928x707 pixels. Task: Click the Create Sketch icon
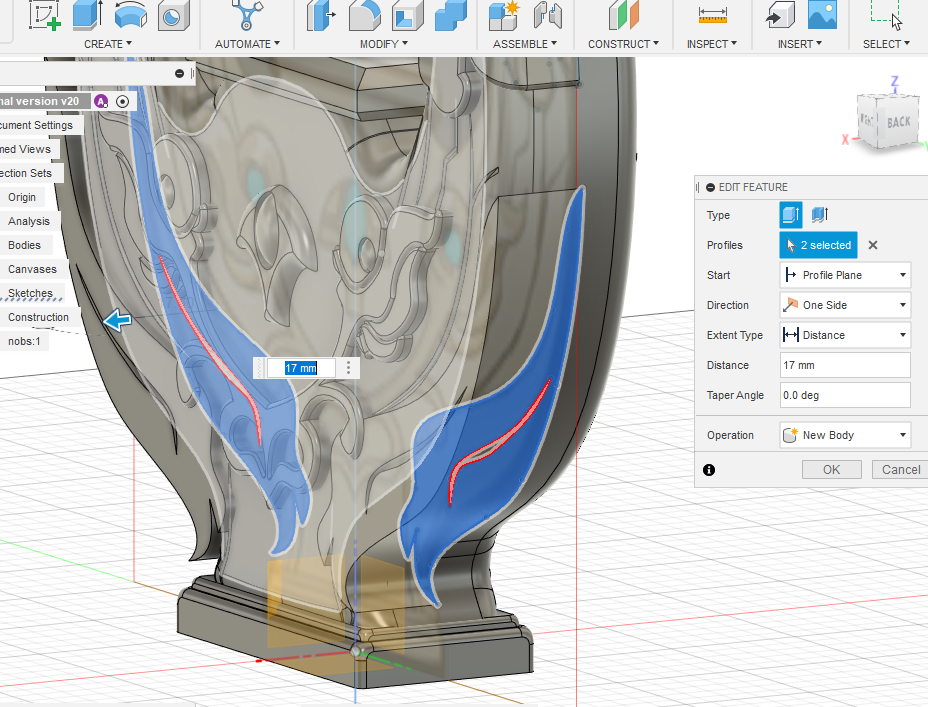coord(44,14)
